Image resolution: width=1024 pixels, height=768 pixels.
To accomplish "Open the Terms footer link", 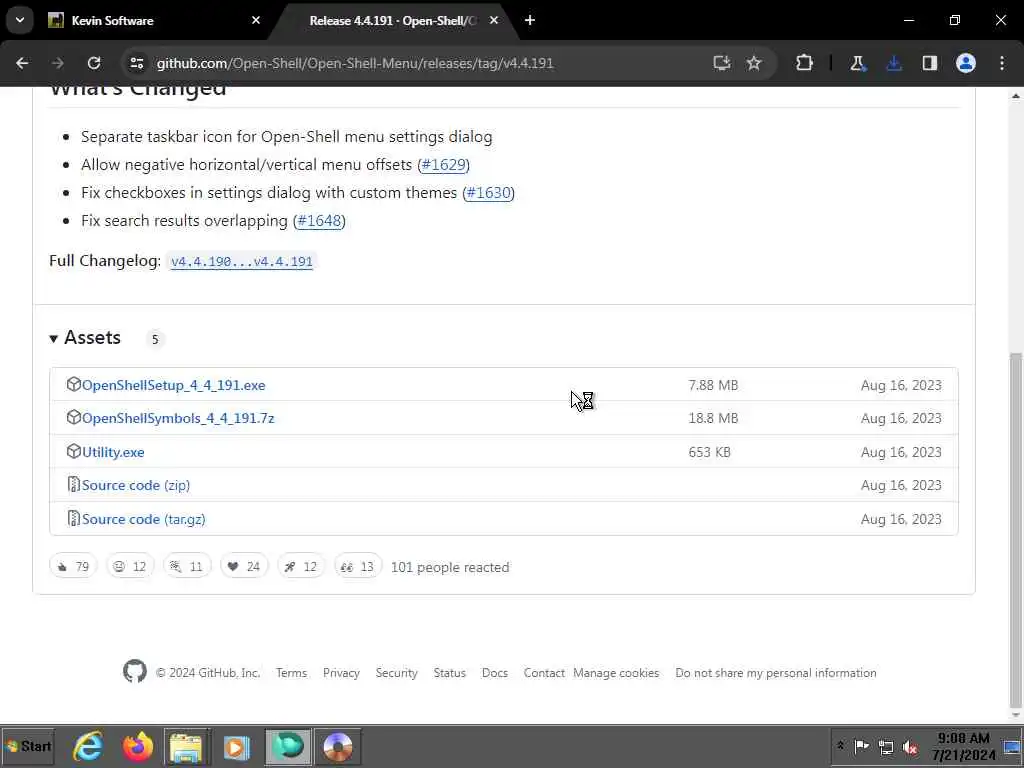I will (x=291, y=673).
